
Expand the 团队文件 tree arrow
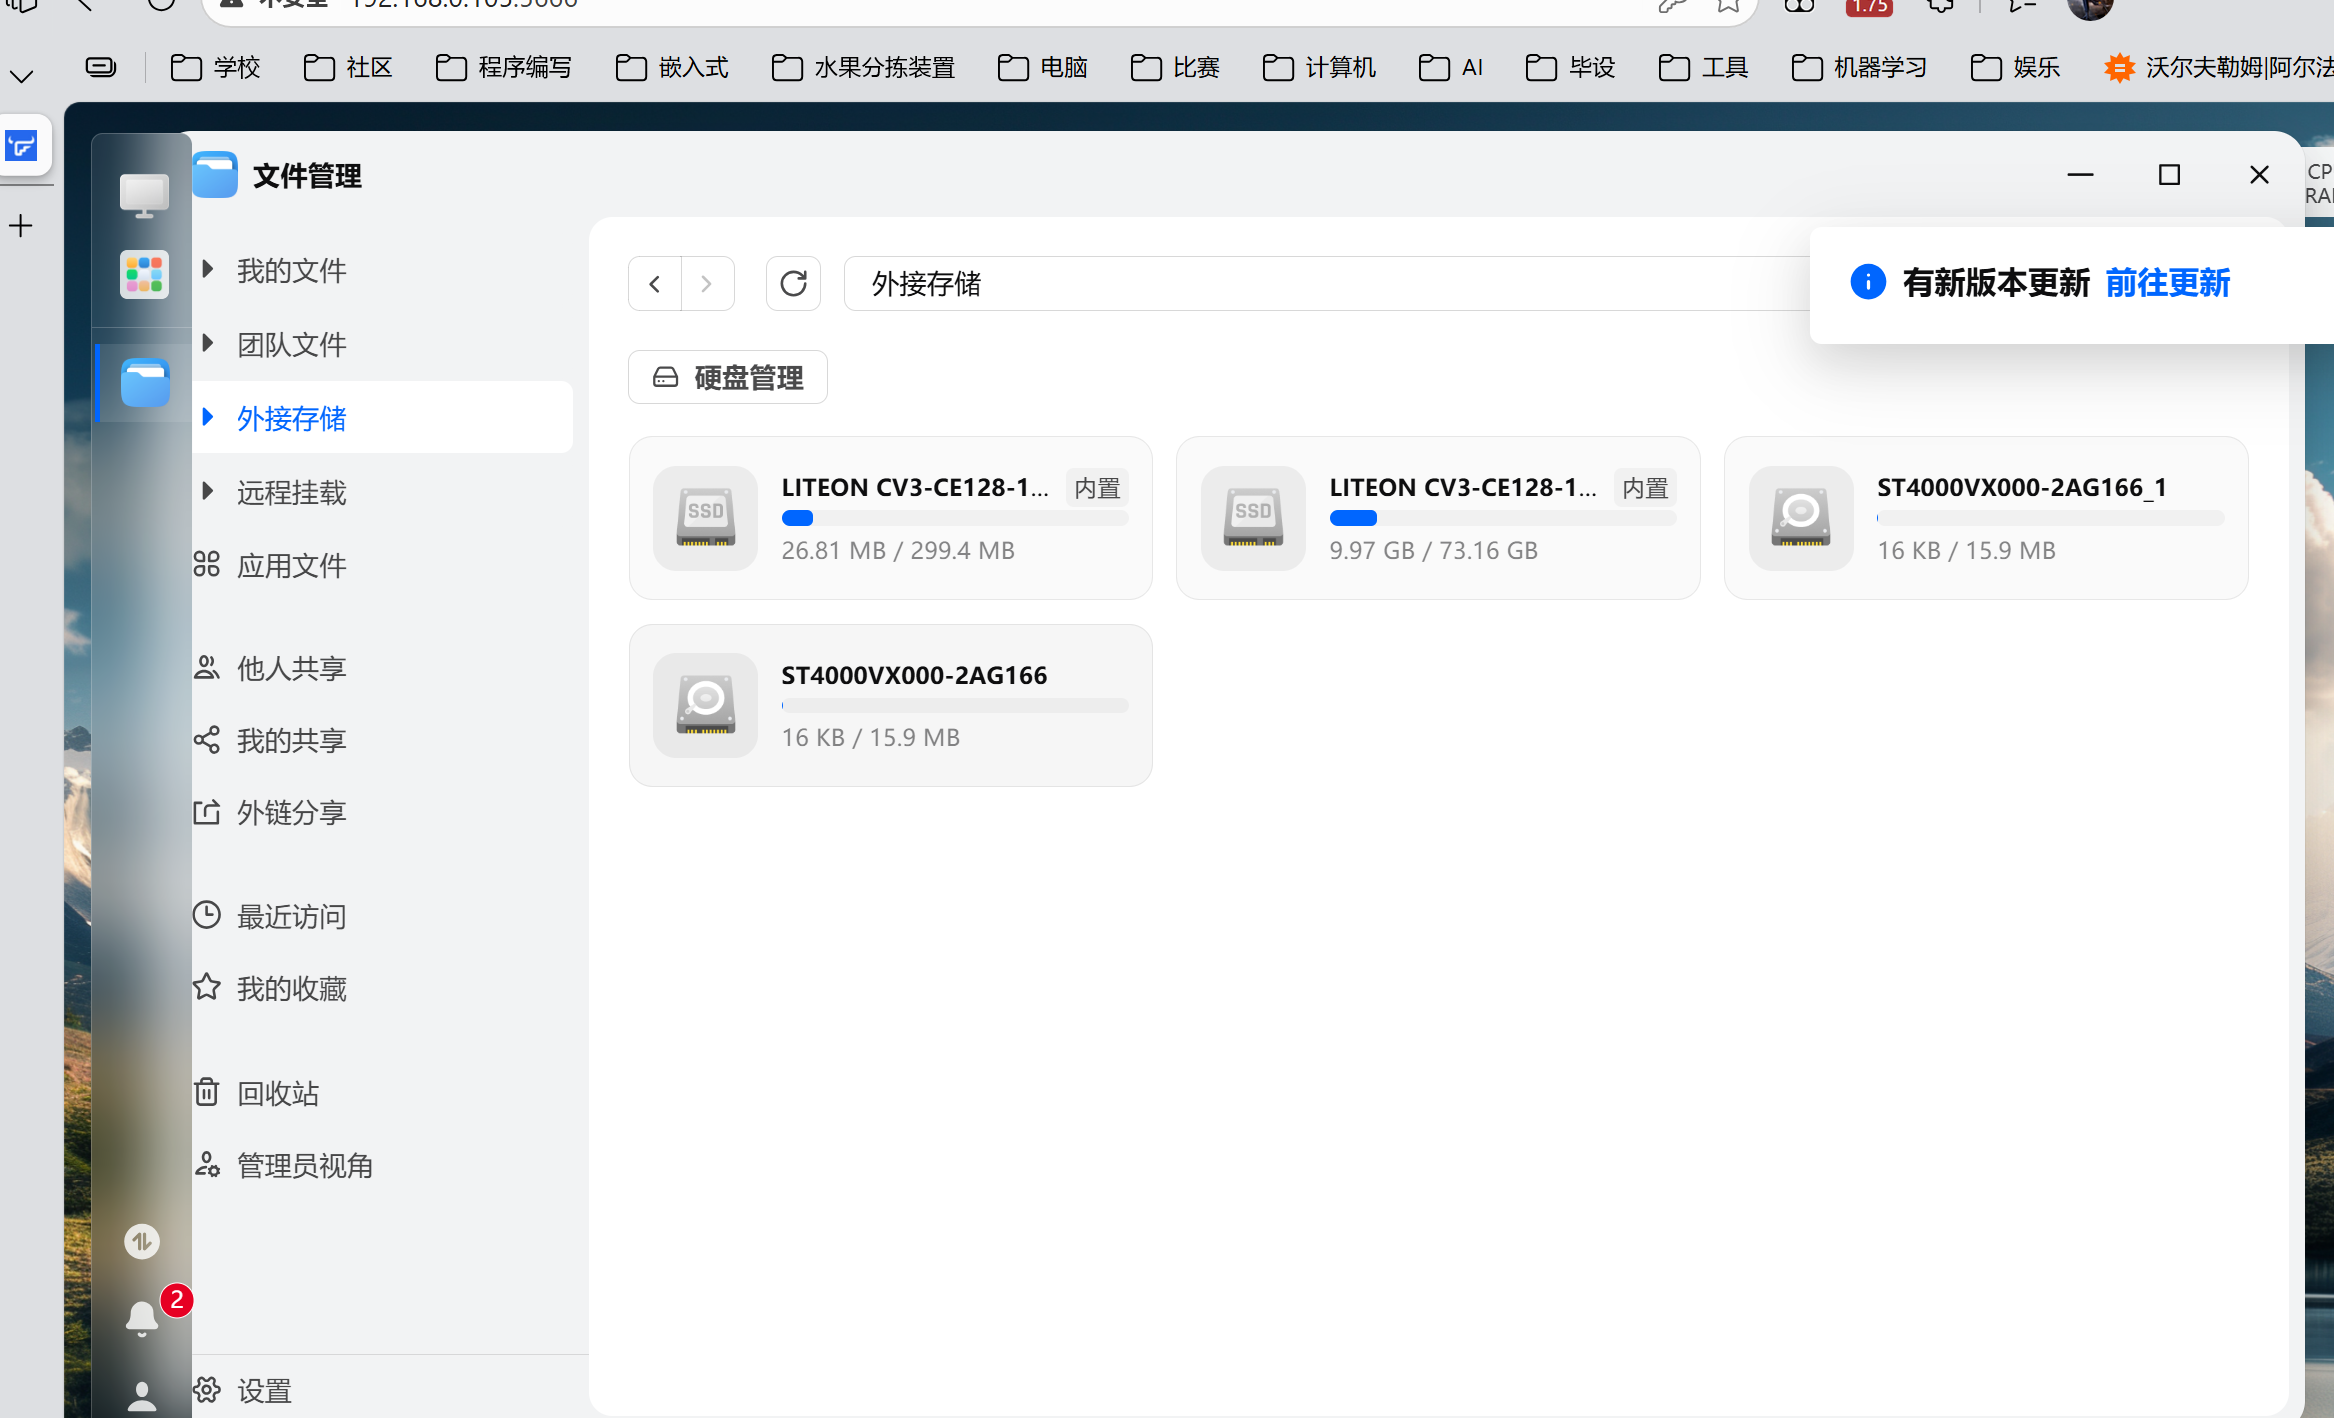click(208, 343)
